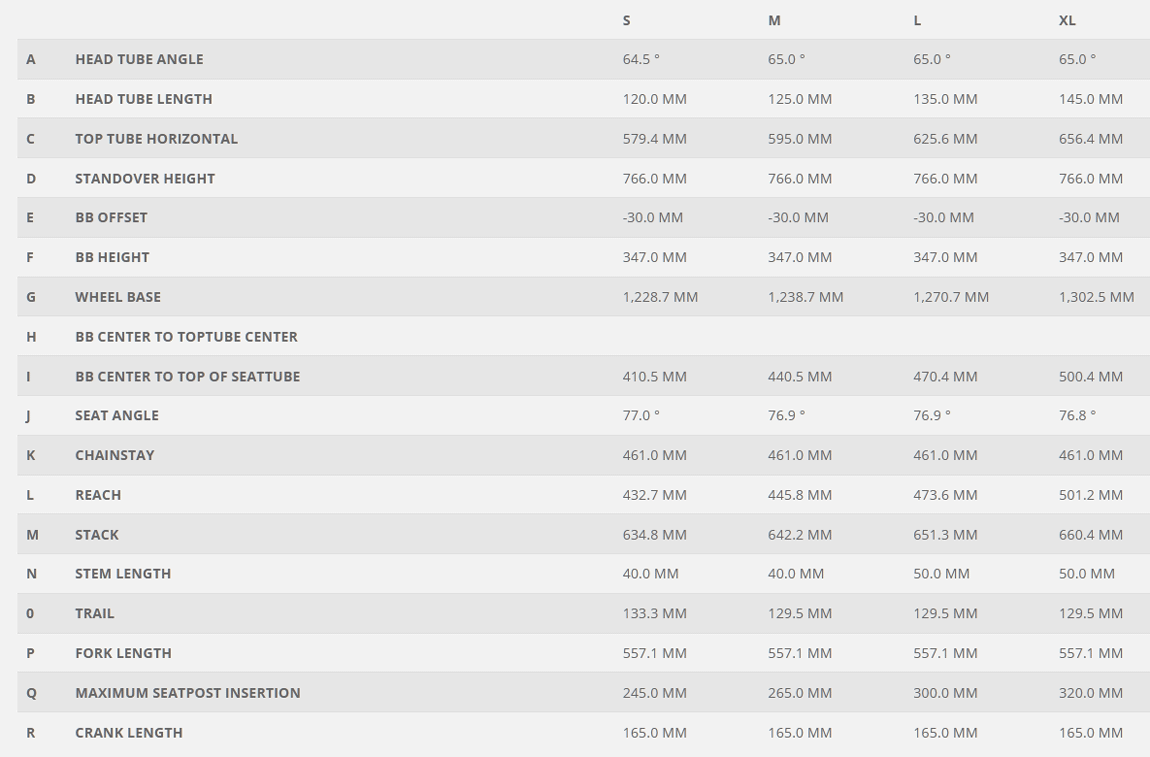Screen dimensions: 1150x757
Task: Select the S size column header
Action: (626, 21)
